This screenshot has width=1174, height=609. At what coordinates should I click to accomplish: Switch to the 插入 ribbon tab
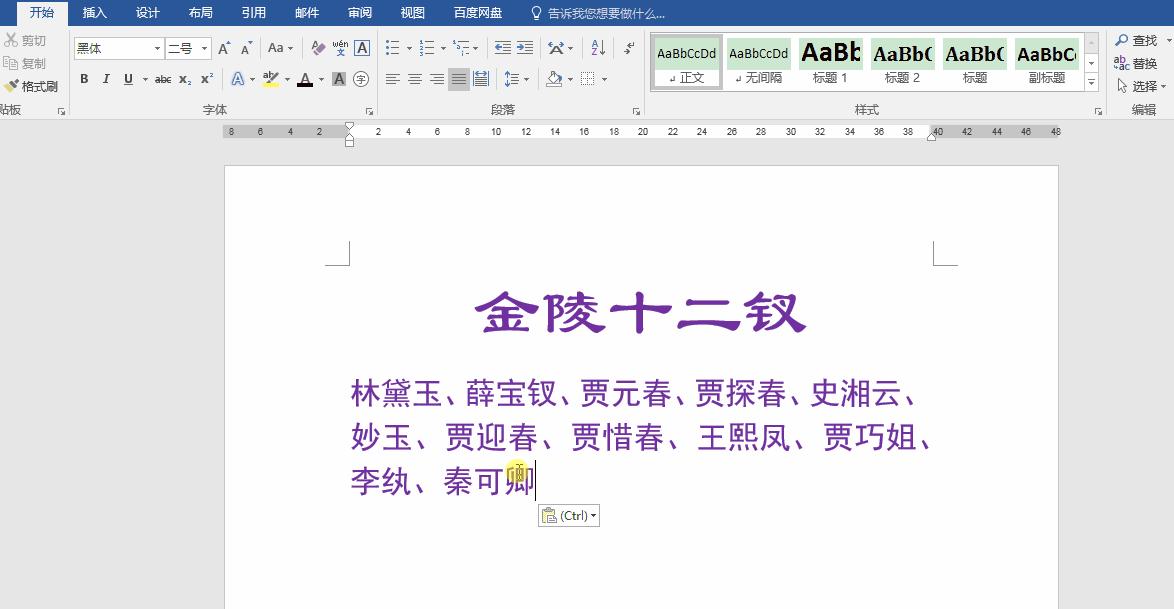(x=94, y=13)
